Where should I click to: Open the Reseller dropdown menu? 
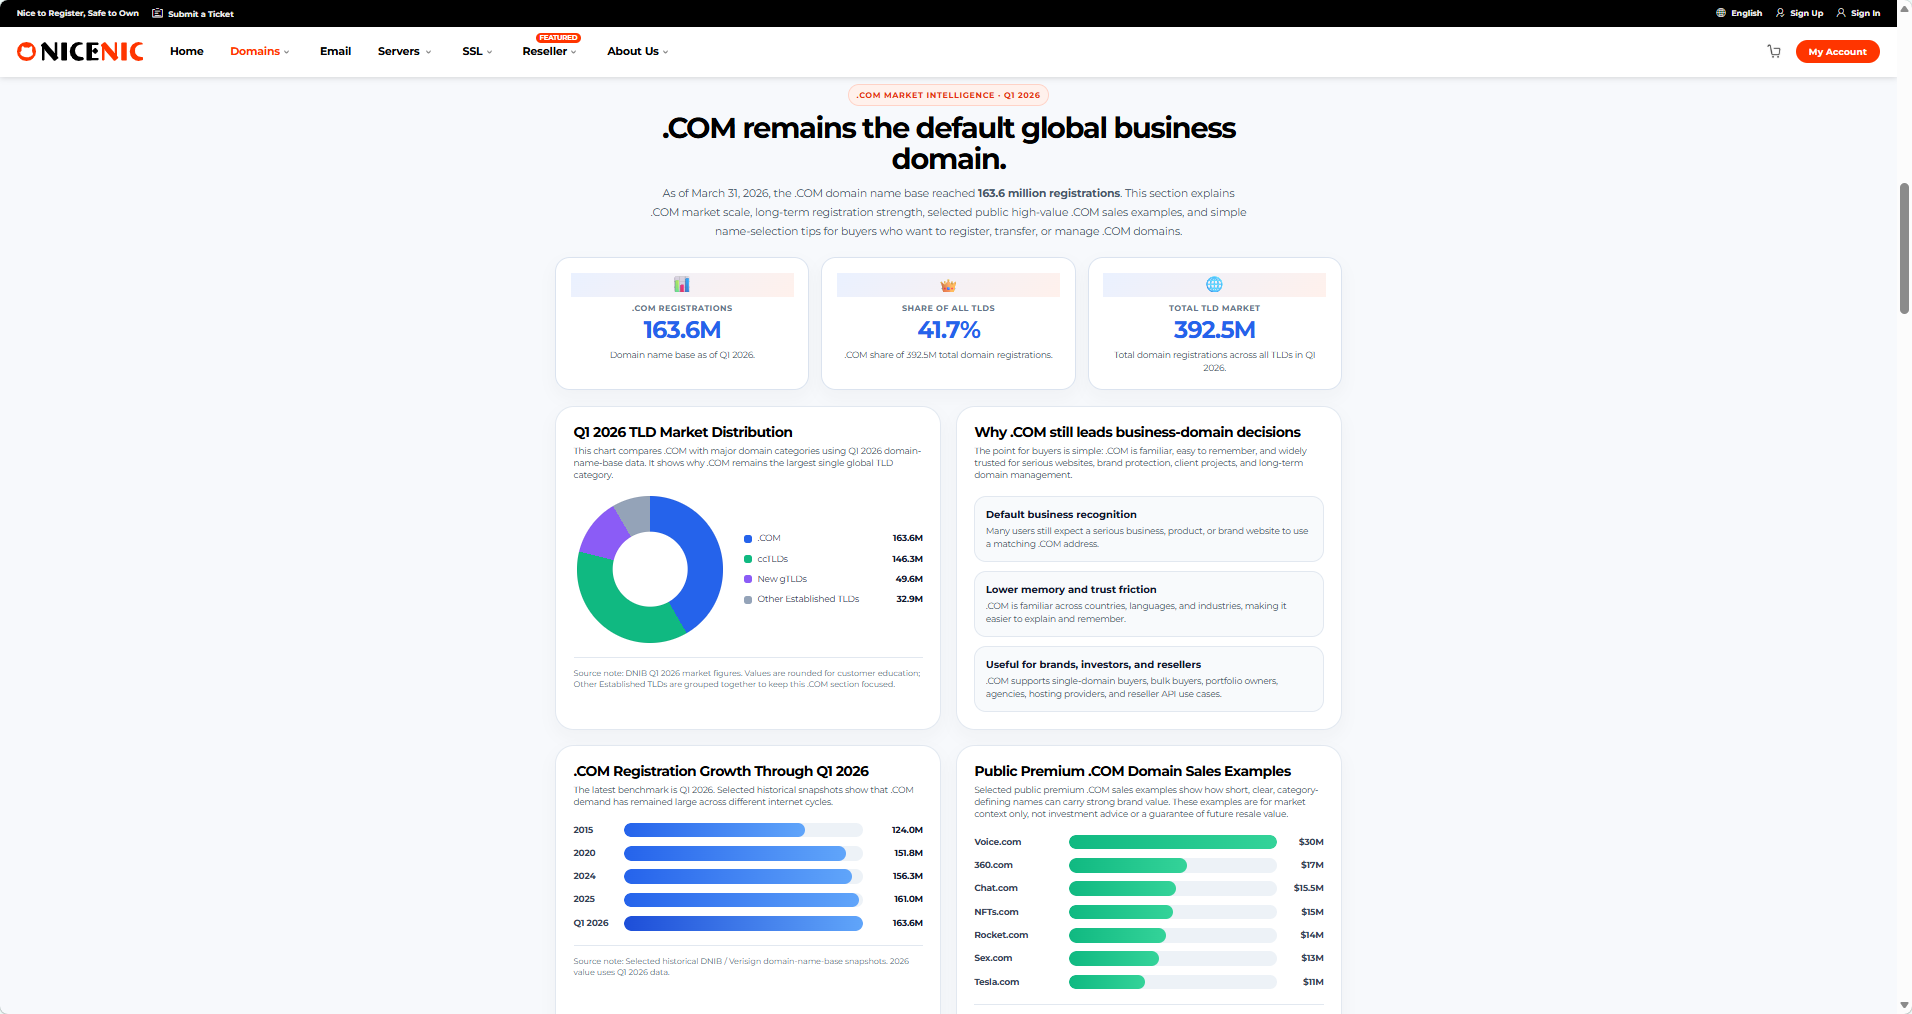[x=549, y=51]
